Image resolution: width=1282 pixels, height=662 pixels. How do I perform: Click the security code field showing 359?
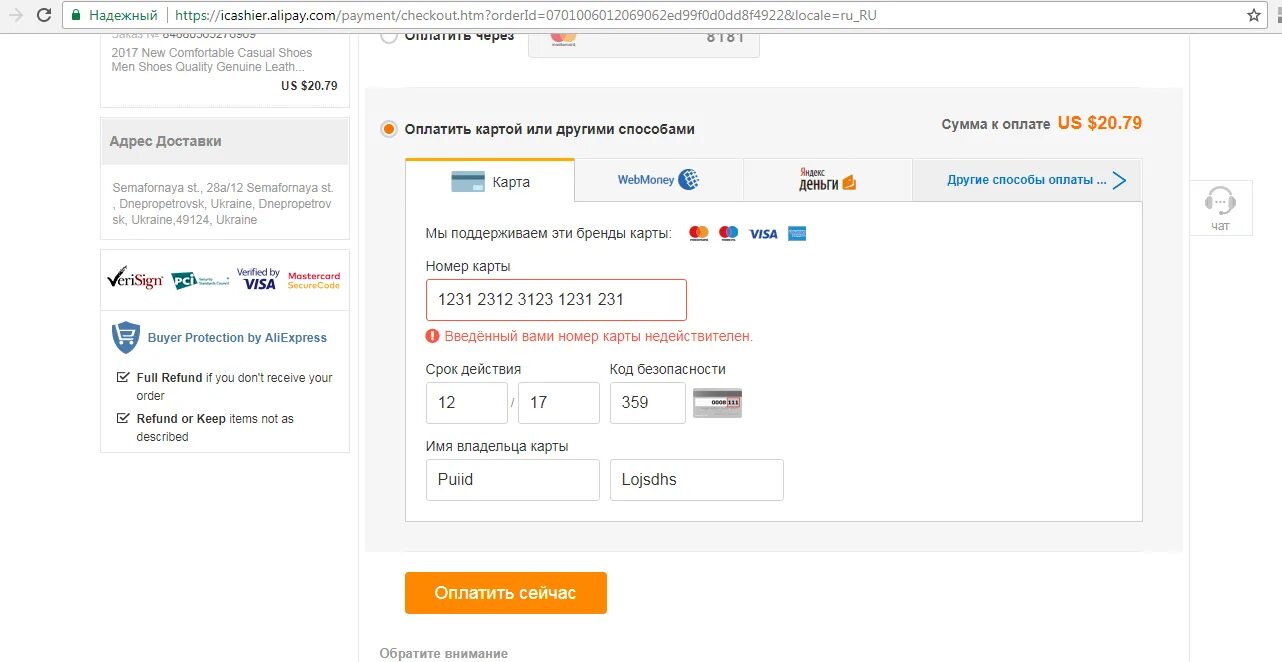648,402
